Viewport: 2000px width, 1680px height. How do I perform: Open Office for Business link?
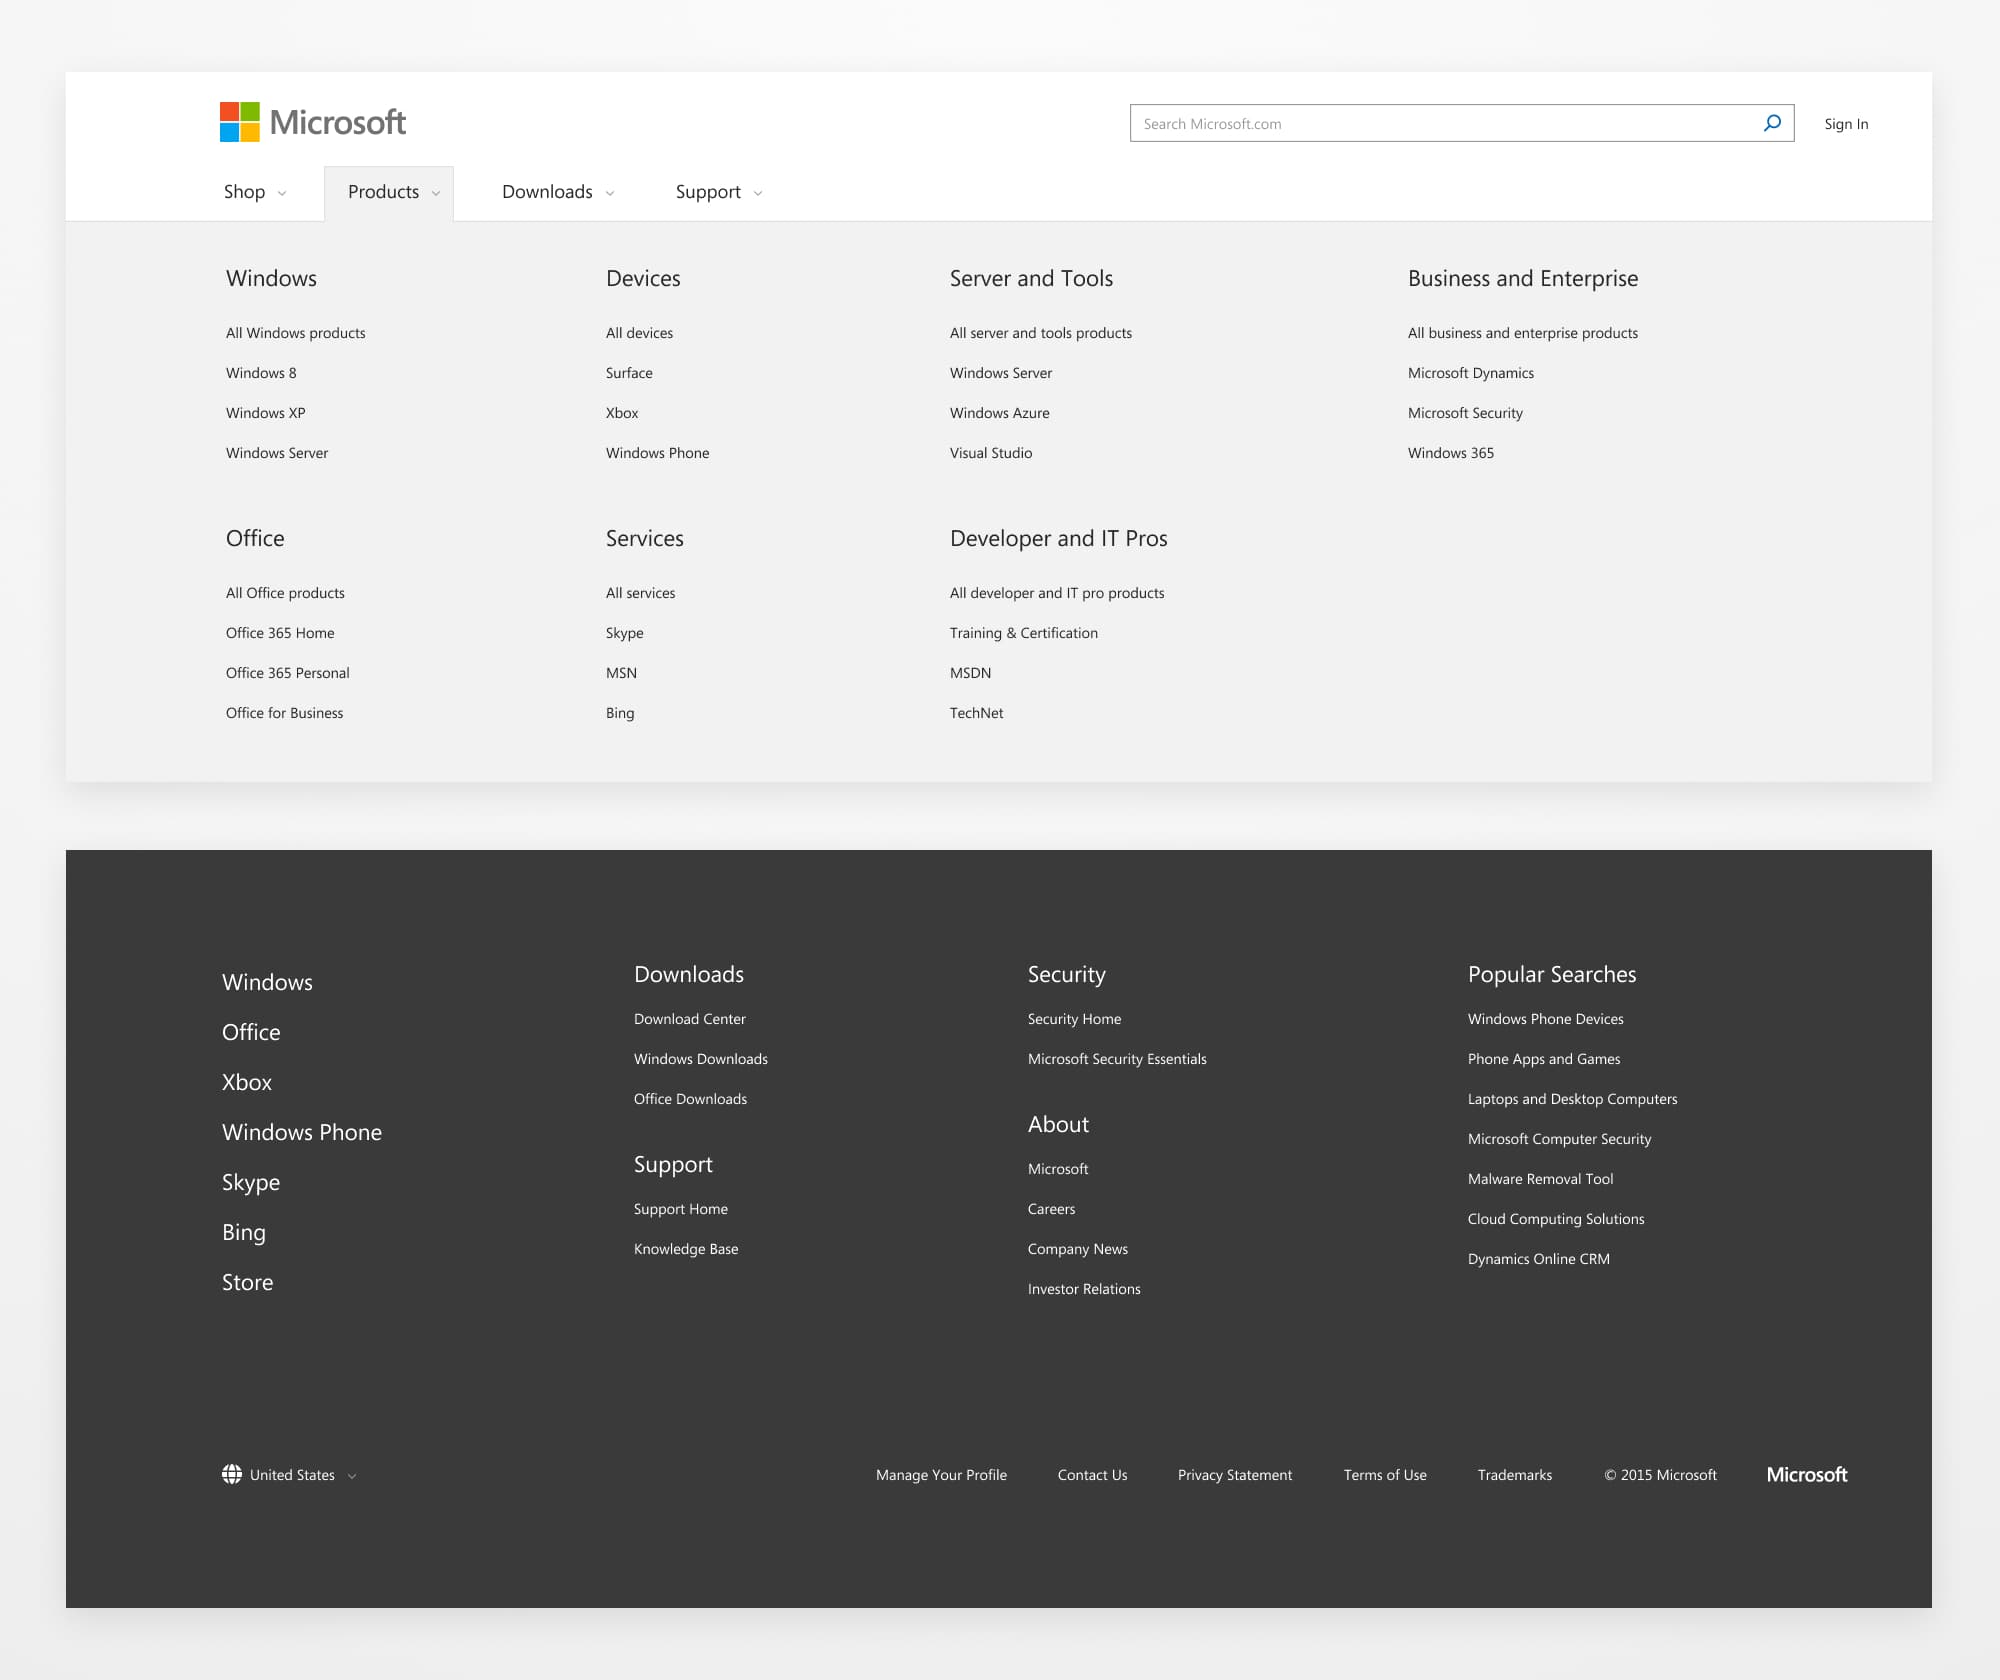click(x=284, y=713)
